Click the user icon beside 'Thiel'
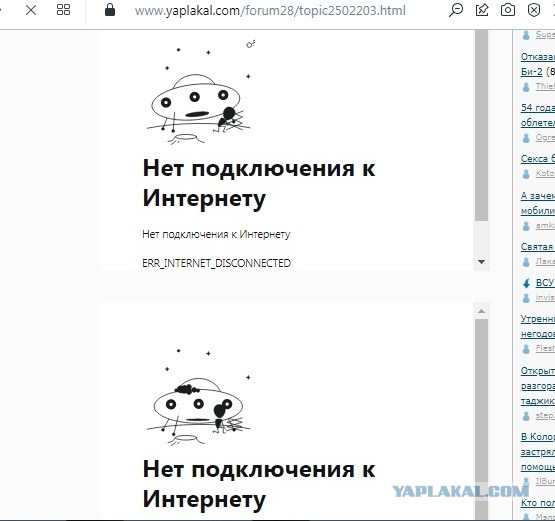The image size is (555, 521). tap(526, 87)
